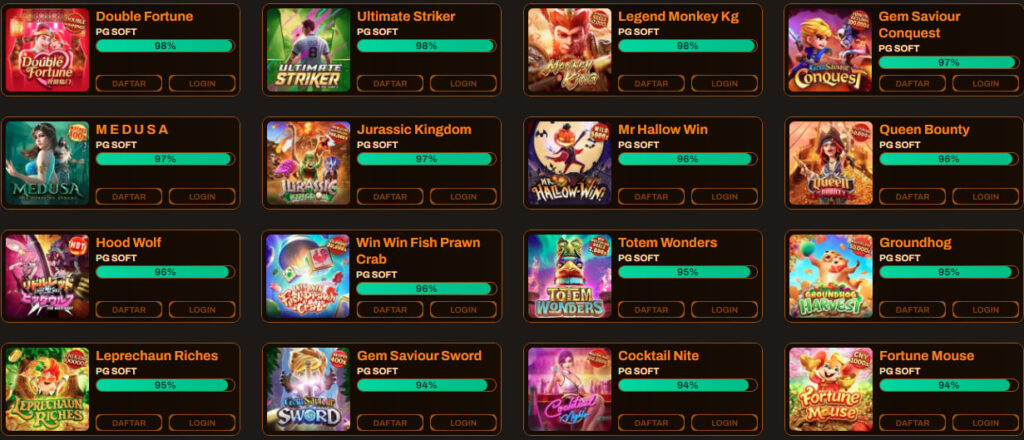
Task: Open the Medusa game thumbnail
Action: pos(47,163)
